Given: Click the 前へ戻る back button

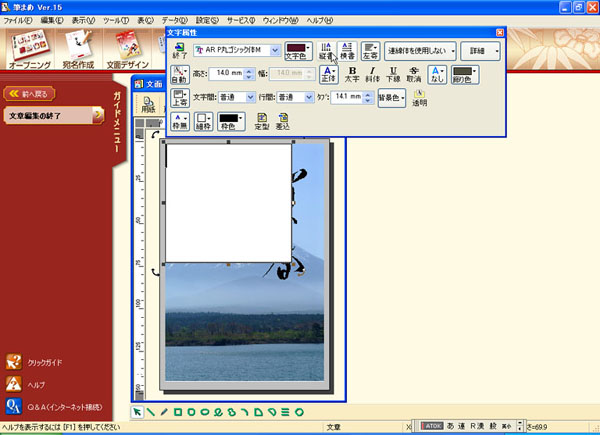Looking at the screenshot, I should (32, 93).
